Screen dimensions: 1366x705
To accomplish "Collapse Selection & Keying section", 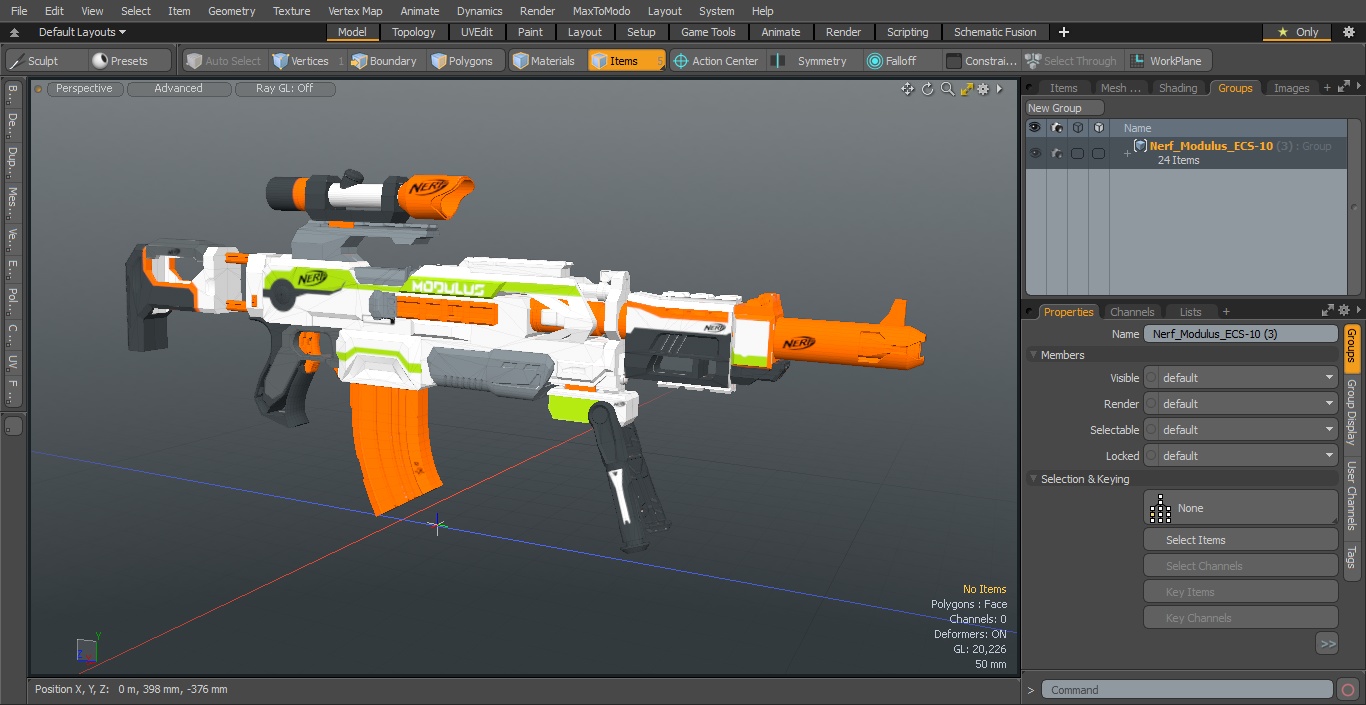I will pyautogui.click(x=1034, y=479).
